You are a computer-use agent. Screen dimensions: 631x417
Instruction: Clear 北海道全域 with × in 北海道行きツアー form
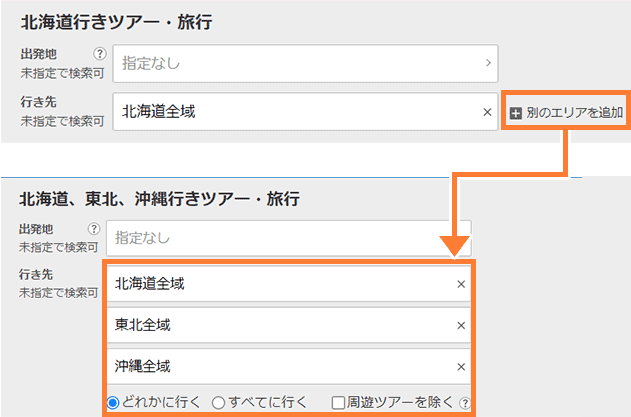[487, 112]
